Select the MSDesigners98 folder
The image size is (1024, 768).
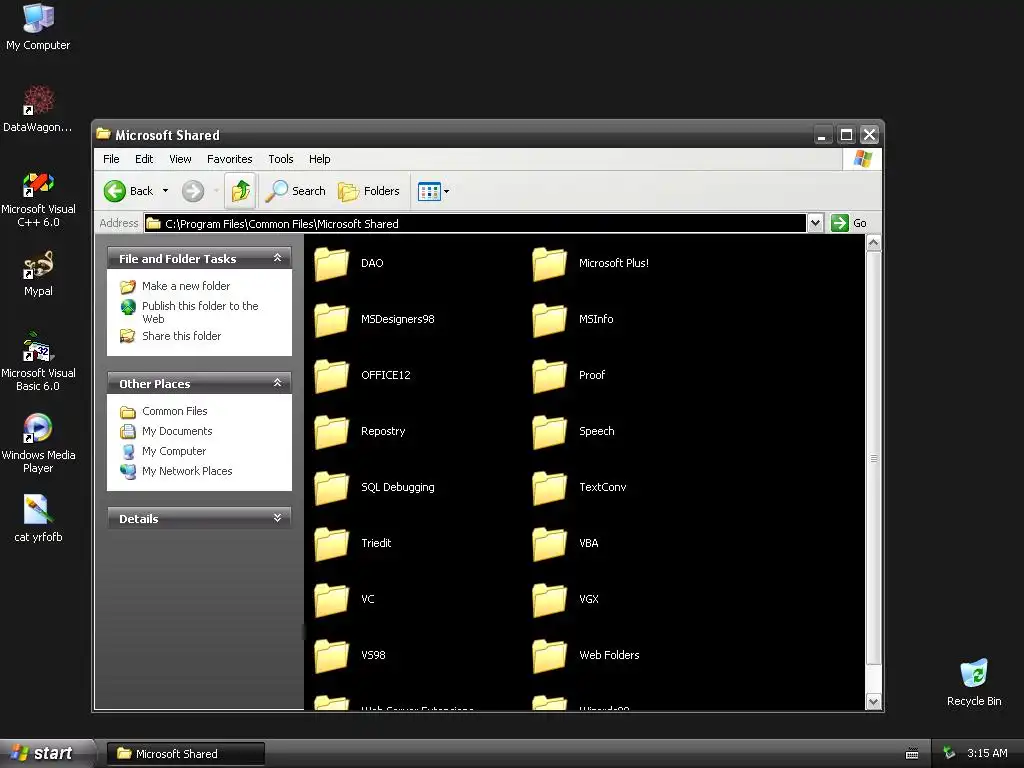pos(374,319)
